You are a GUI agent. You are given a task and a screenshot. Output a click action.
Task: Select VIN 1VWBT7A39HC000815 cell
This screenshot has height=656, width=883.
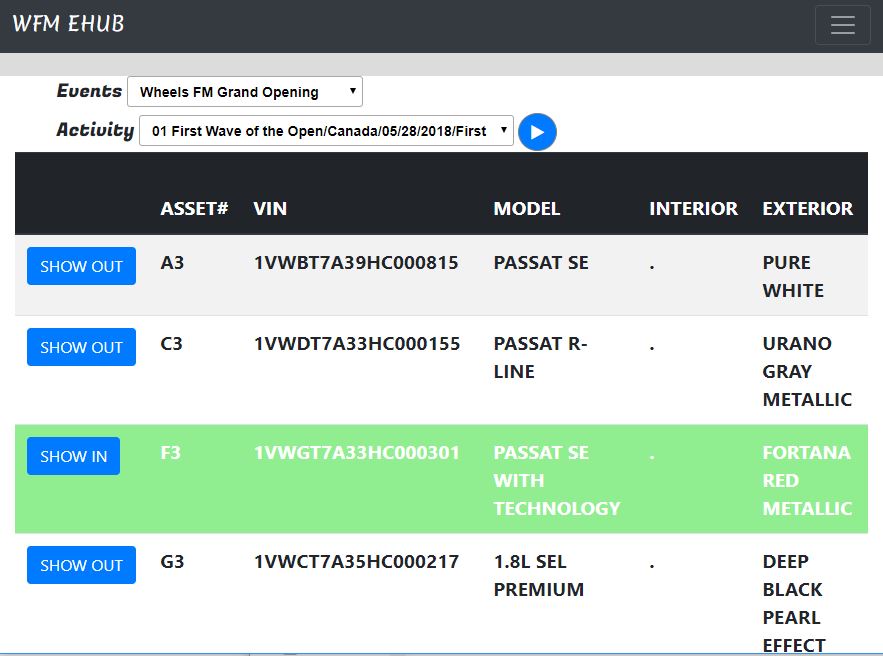tap(356, 262)
